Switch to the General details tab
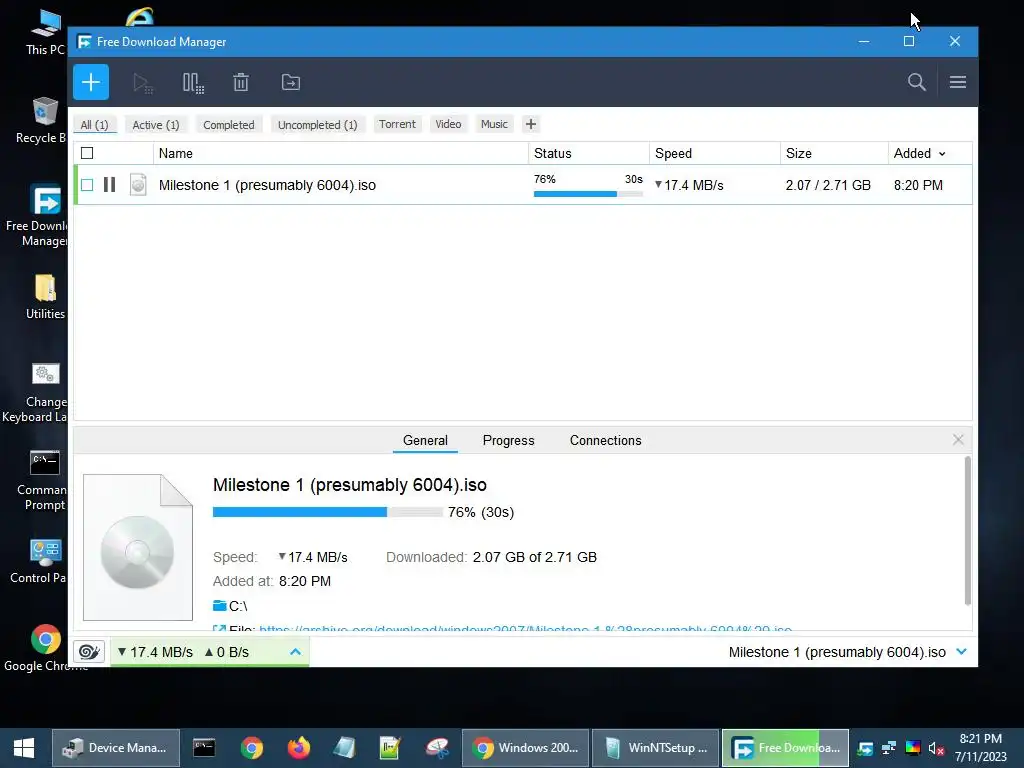Image resolution: width=1024 pixels, height=768 pixels. click(x=425, y=440)
